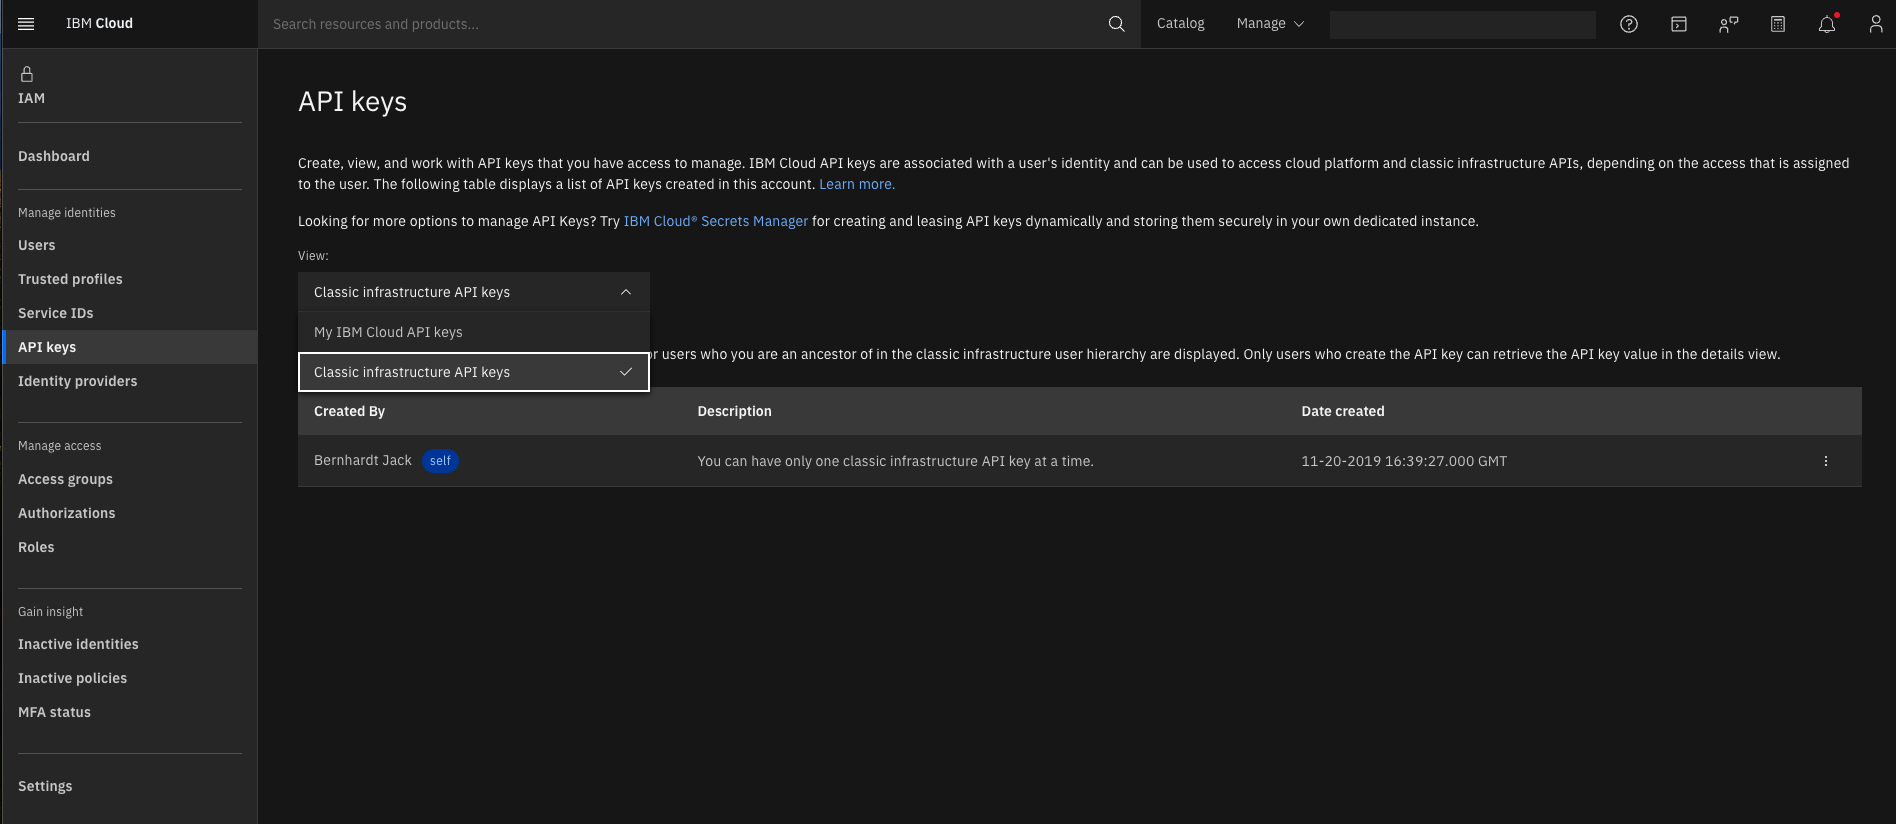Screen dimensions: 1896x824
Task: Click the Description column header
Action: pyautogui.click(x=734, y=411)
